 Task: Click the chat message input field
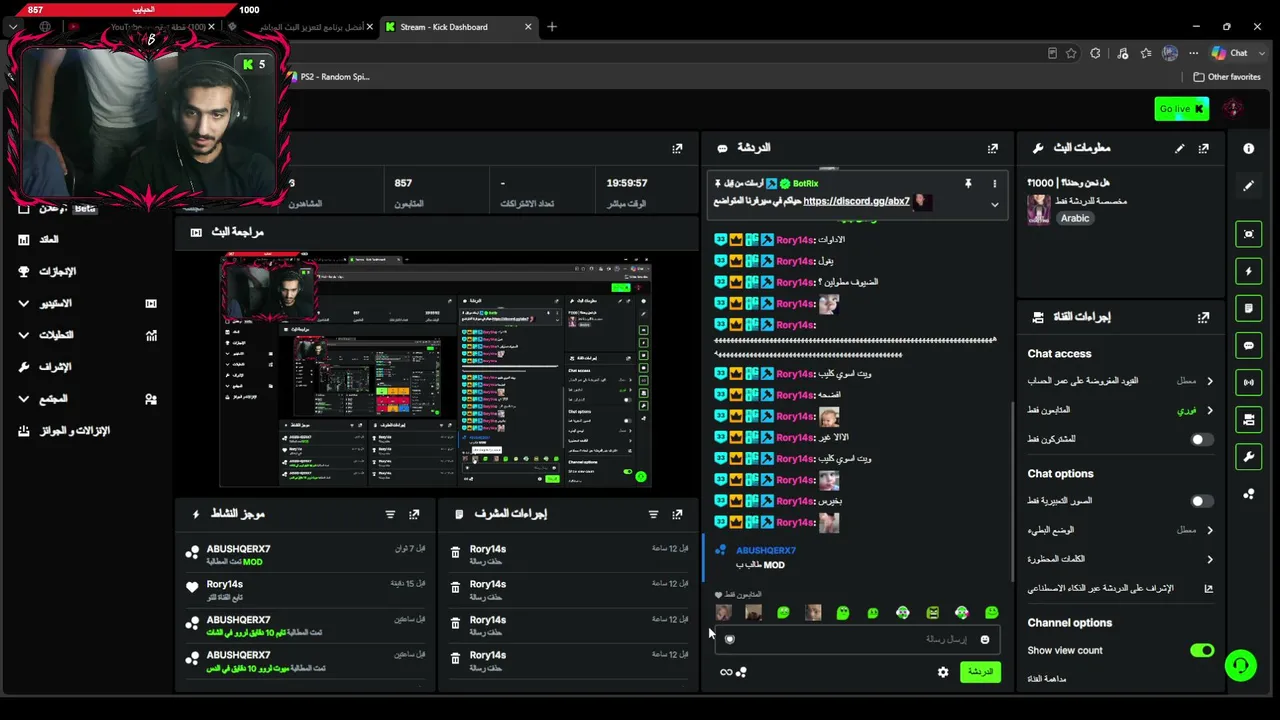click(x=856, y=640)
